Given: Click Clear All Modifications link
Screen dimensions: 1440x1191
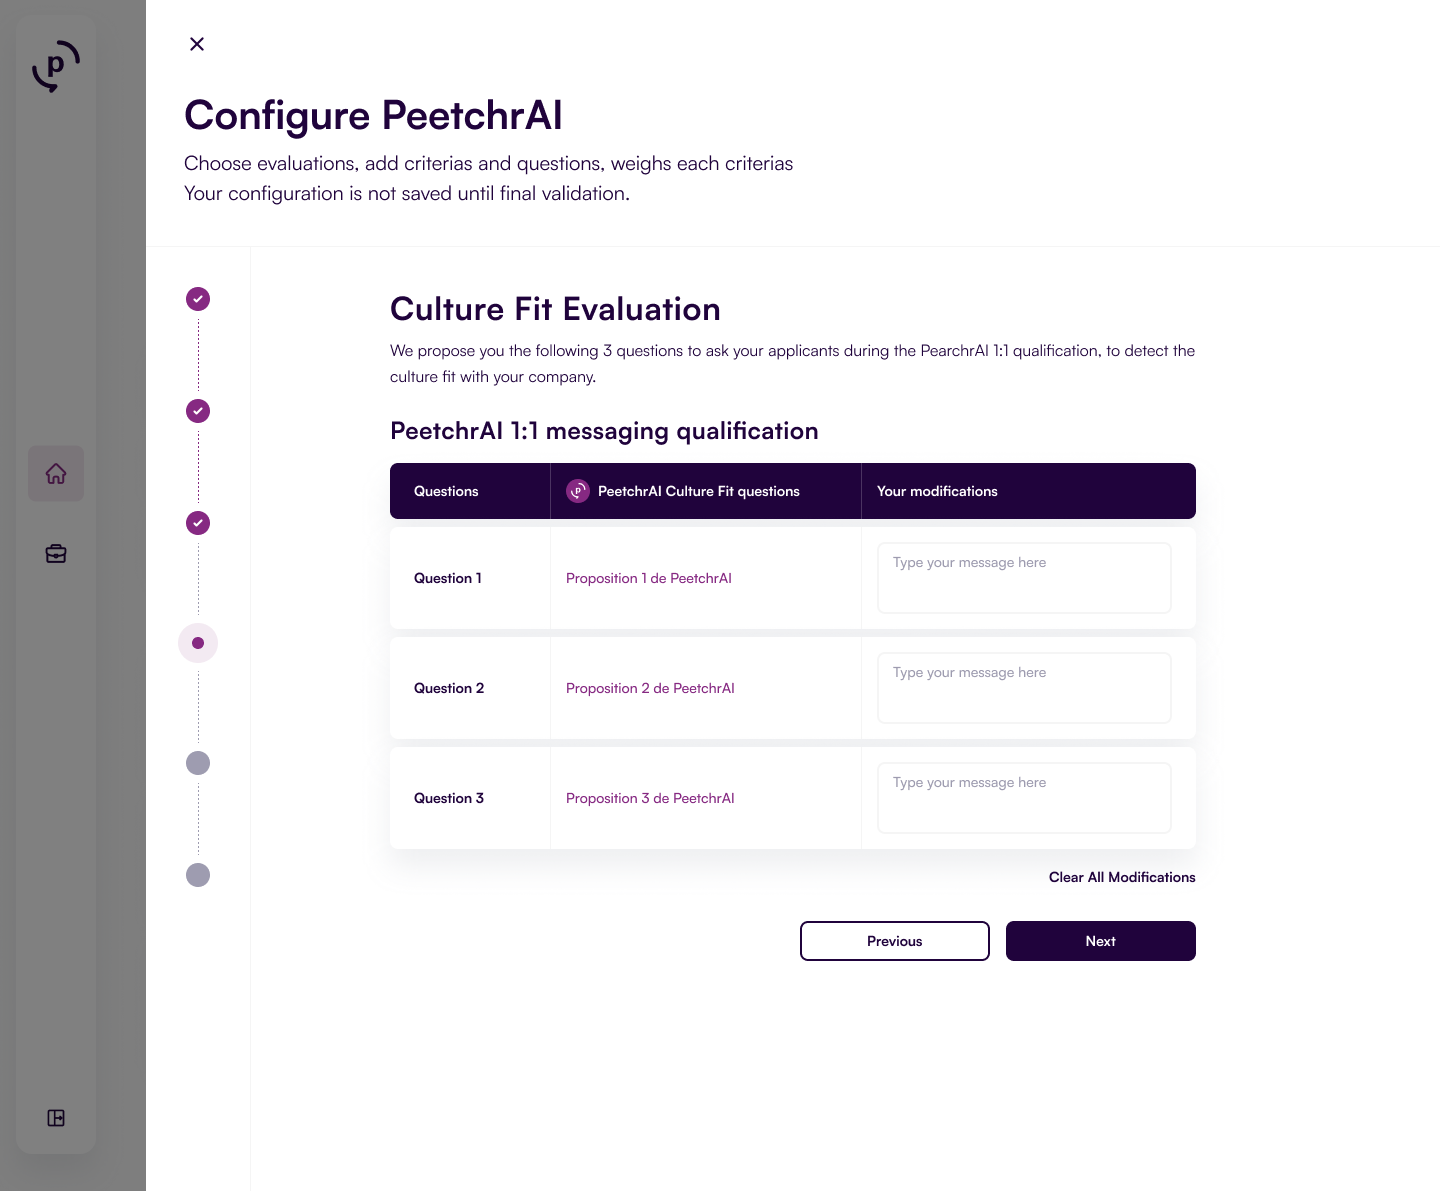Looking at the screenshot, I should (x=1122, y=877).
